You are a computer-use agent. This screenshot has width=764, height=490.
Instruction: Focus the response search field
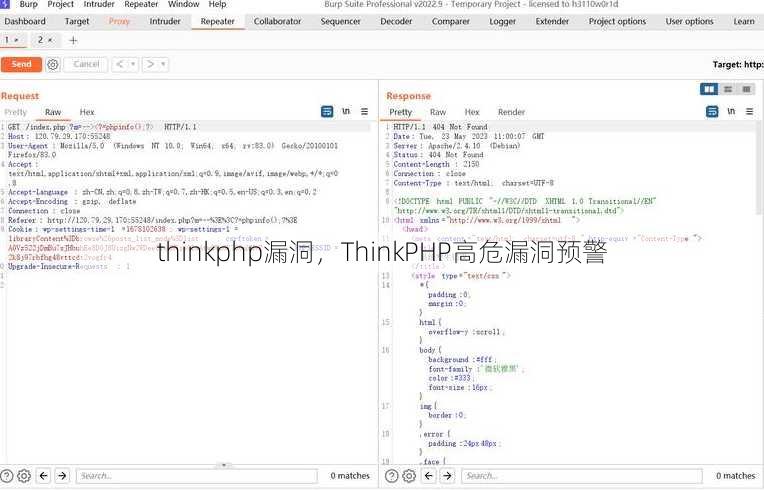tap(582, 476)
